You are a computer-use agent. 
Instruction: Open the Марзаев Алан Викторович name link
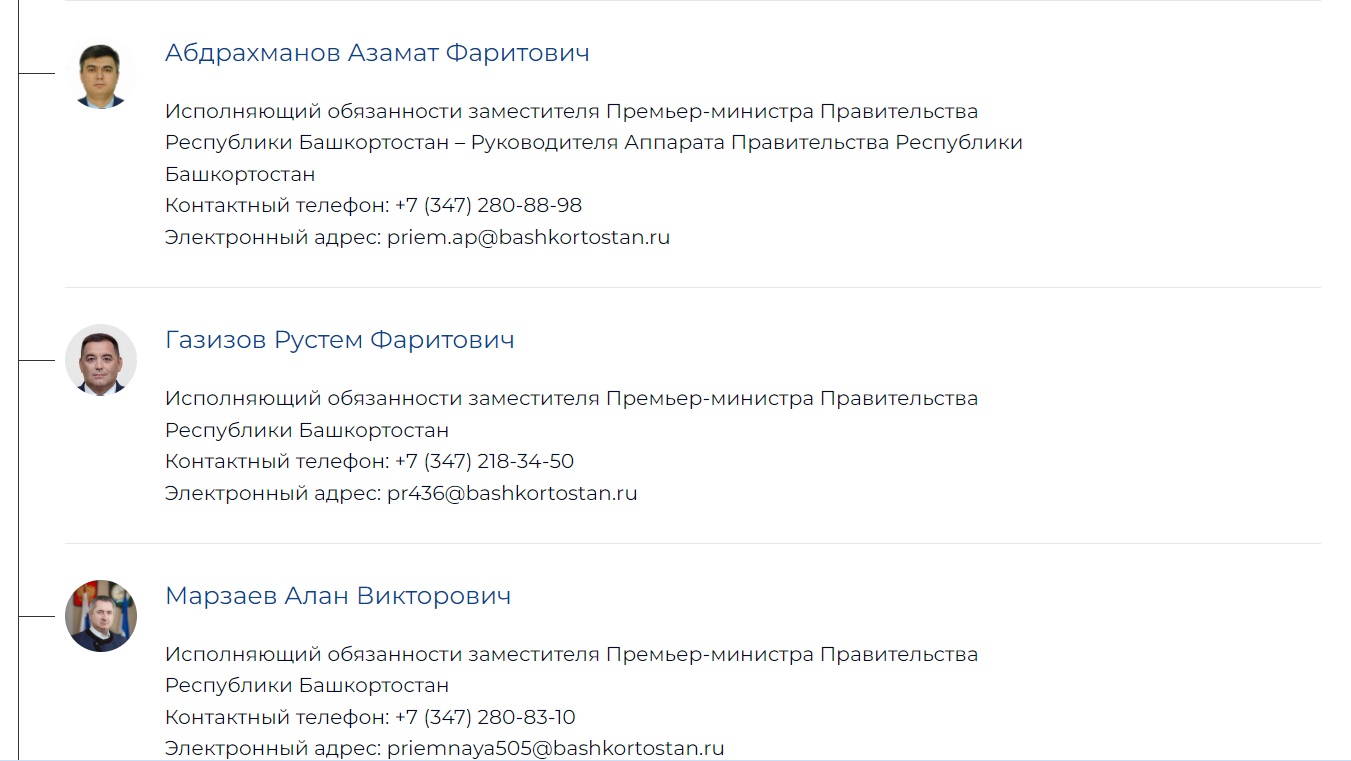click(337, 596)
